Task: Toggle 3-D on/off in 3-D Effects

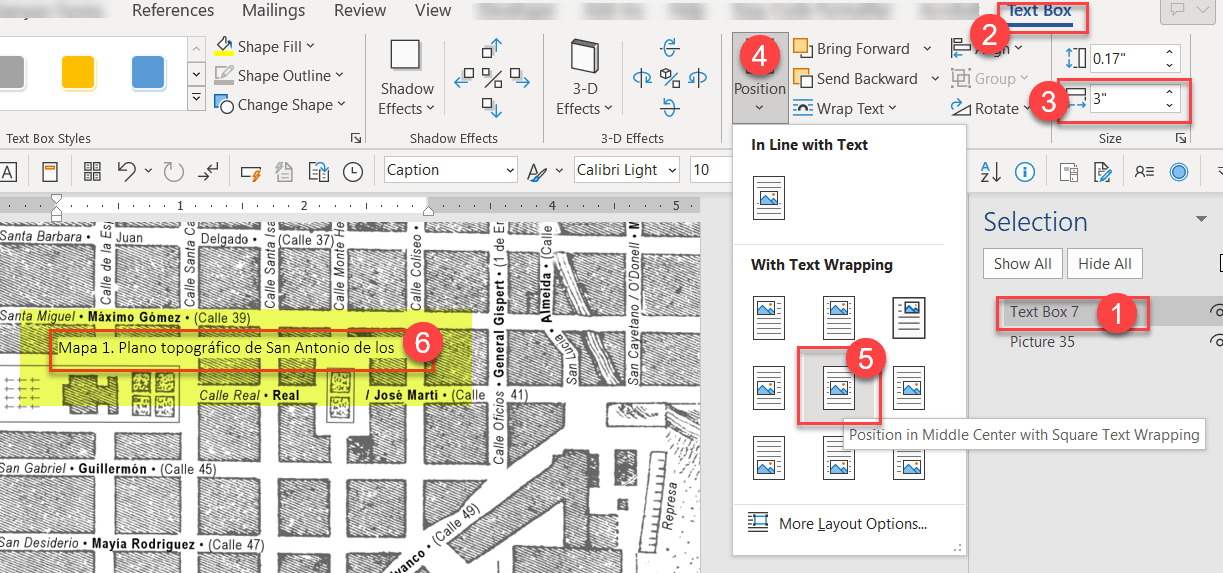Action: click(670, 78)
